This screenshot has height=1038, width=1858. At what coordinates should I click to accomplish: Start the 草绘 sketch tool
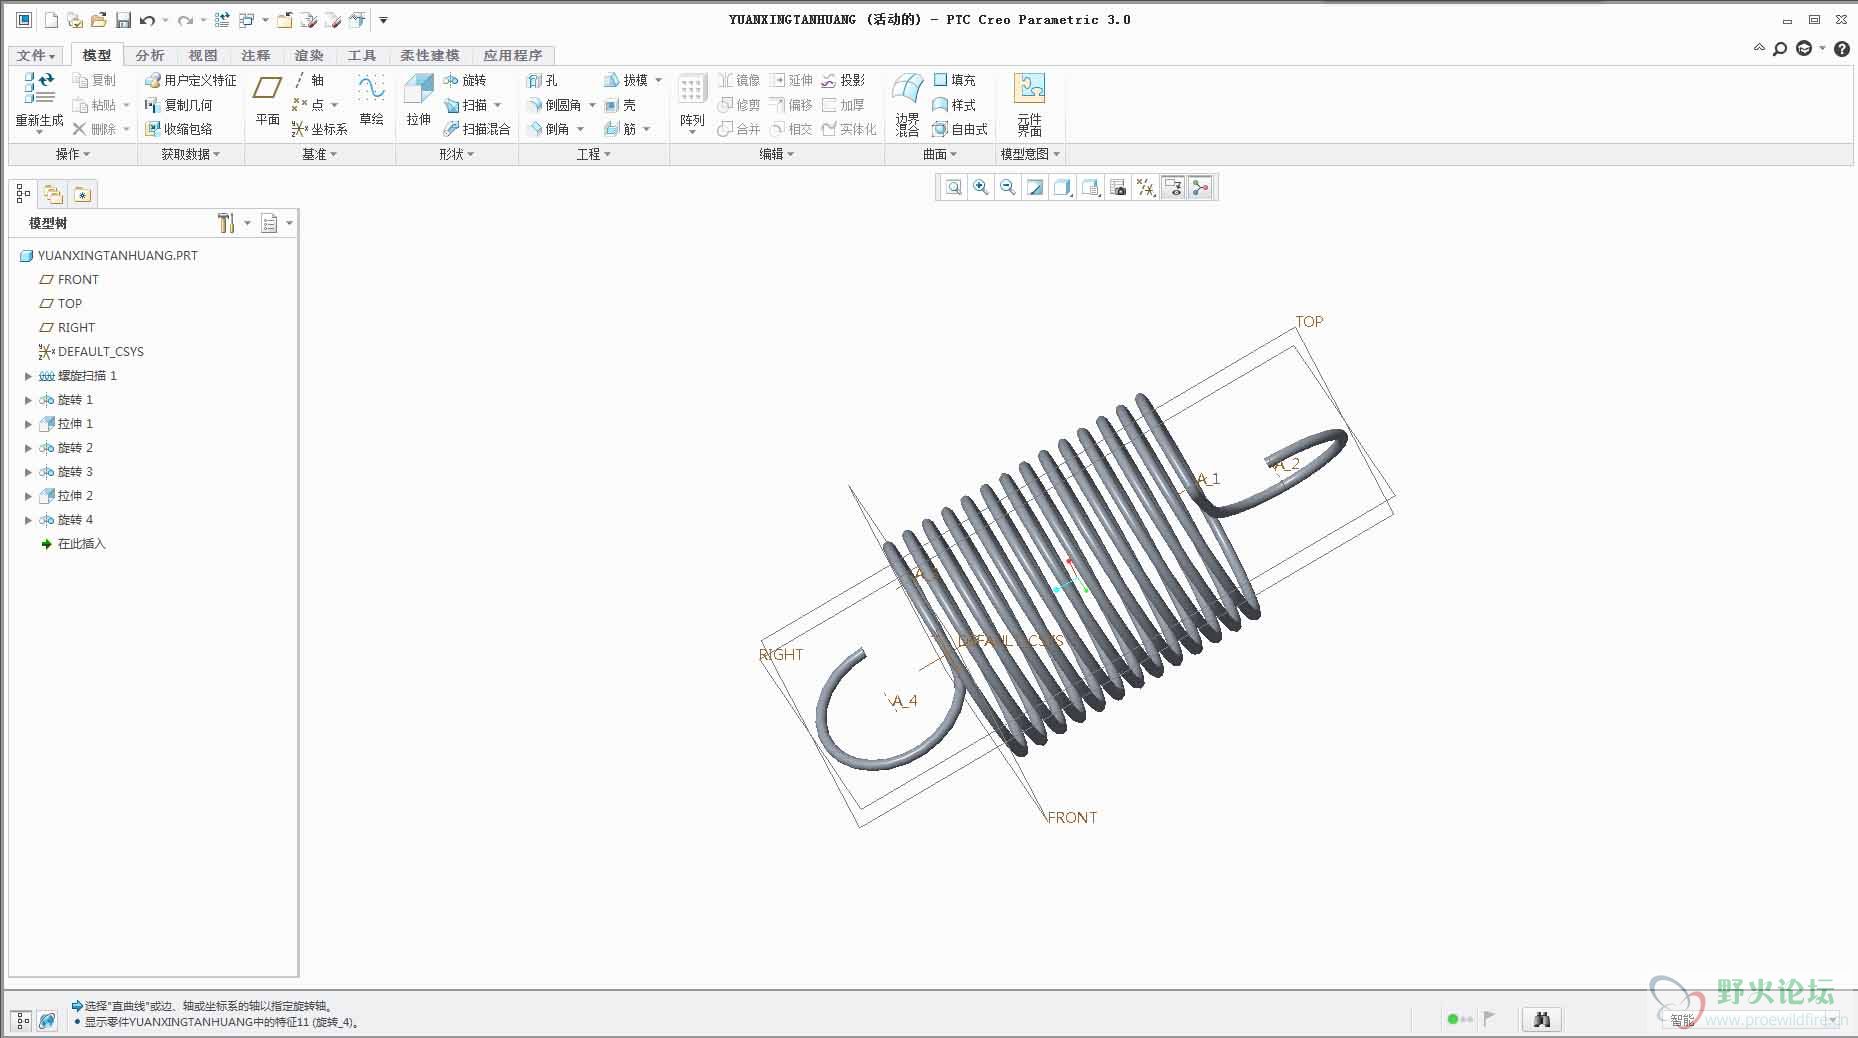tap(371, 100)
